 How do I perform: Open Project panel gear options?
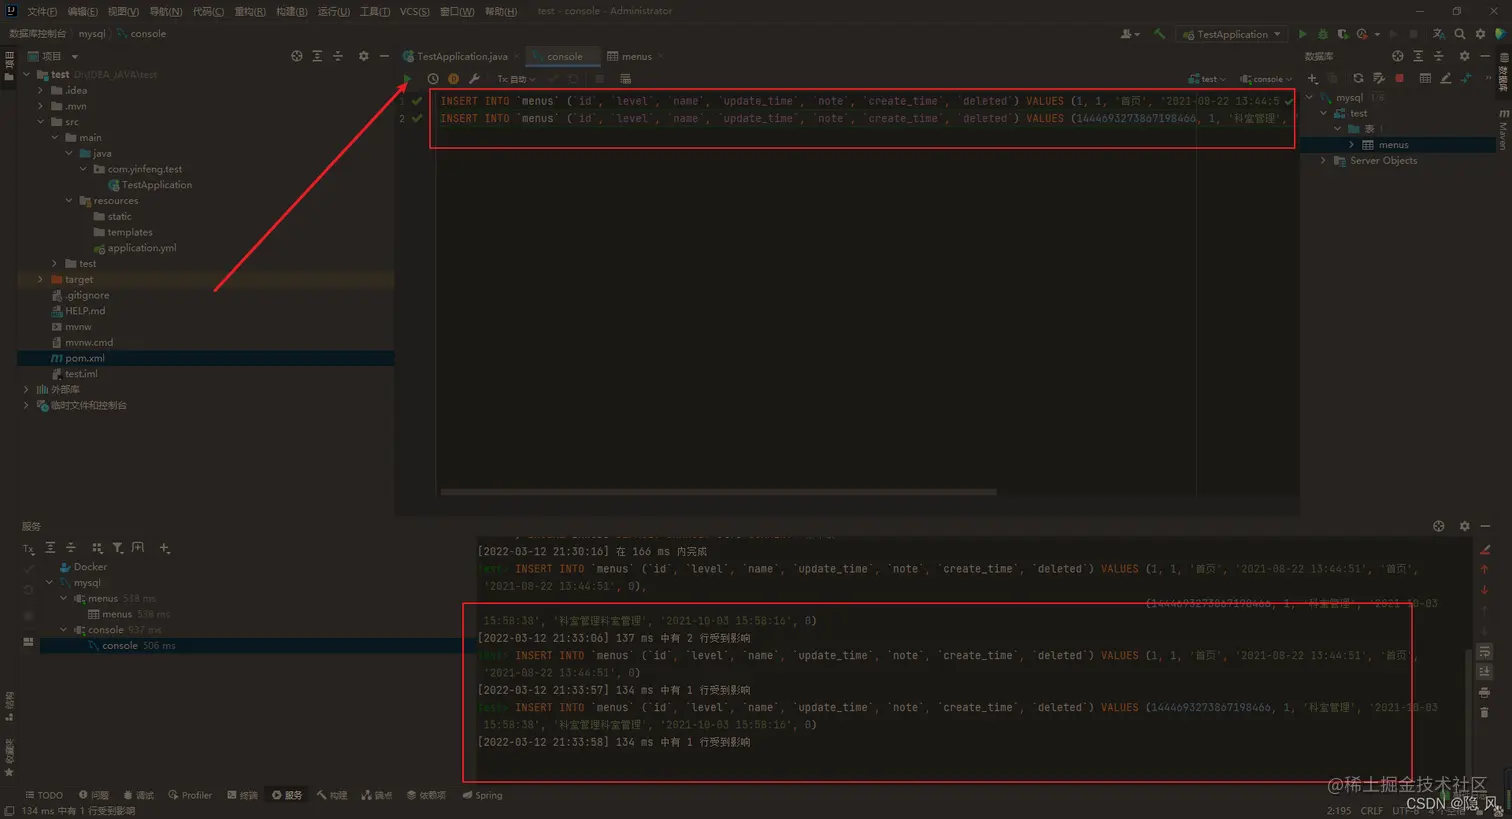coord(363,56)
